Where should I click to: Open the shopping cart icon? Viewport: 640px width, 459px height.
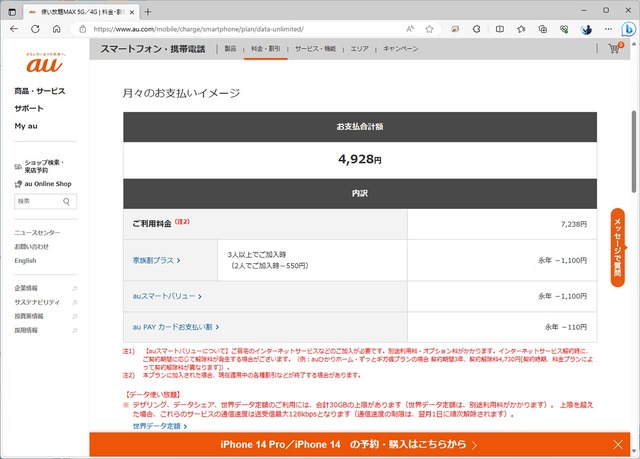click(615, 49)
